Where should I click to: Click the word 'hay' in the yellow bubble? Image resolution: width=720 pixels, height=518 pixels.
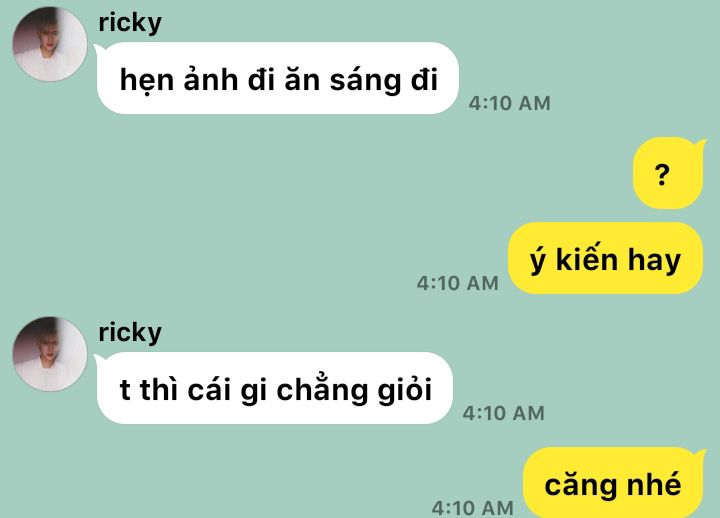pyautogui.click(x=654, y=260)
